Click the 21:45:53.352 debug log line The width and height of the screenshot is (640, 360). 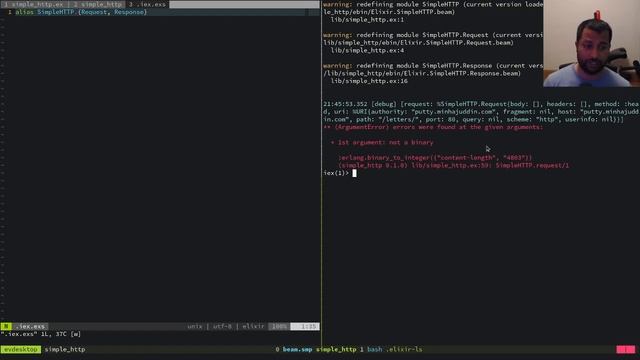(481, 104)
